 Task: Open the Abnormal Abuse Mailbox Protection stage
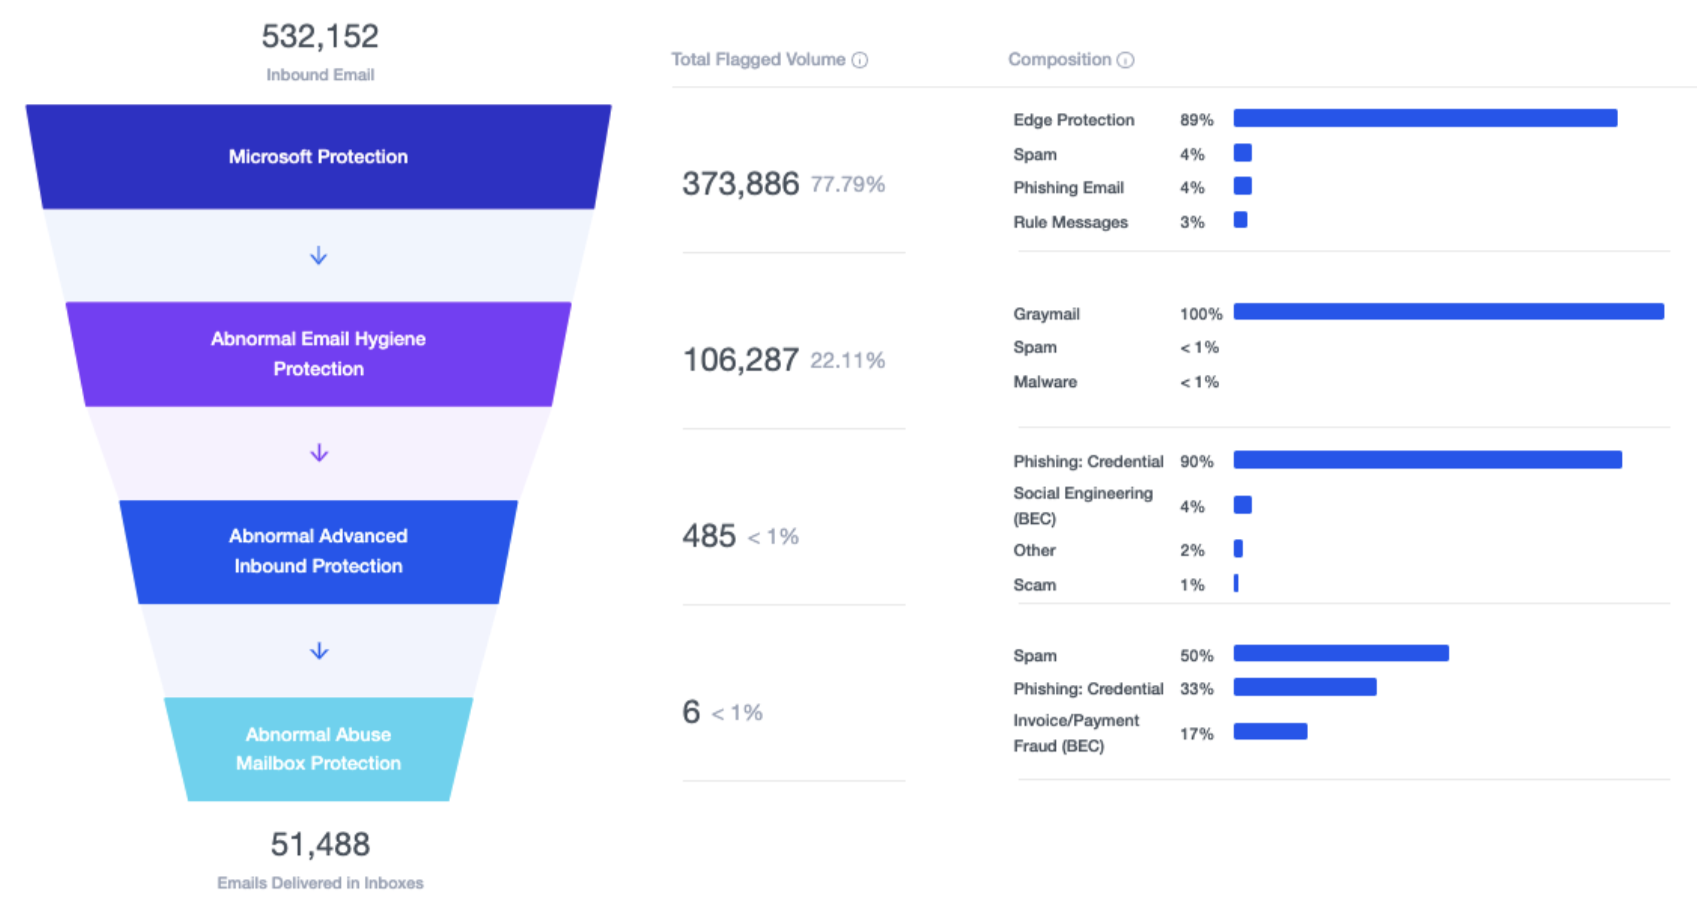point(318,749)
